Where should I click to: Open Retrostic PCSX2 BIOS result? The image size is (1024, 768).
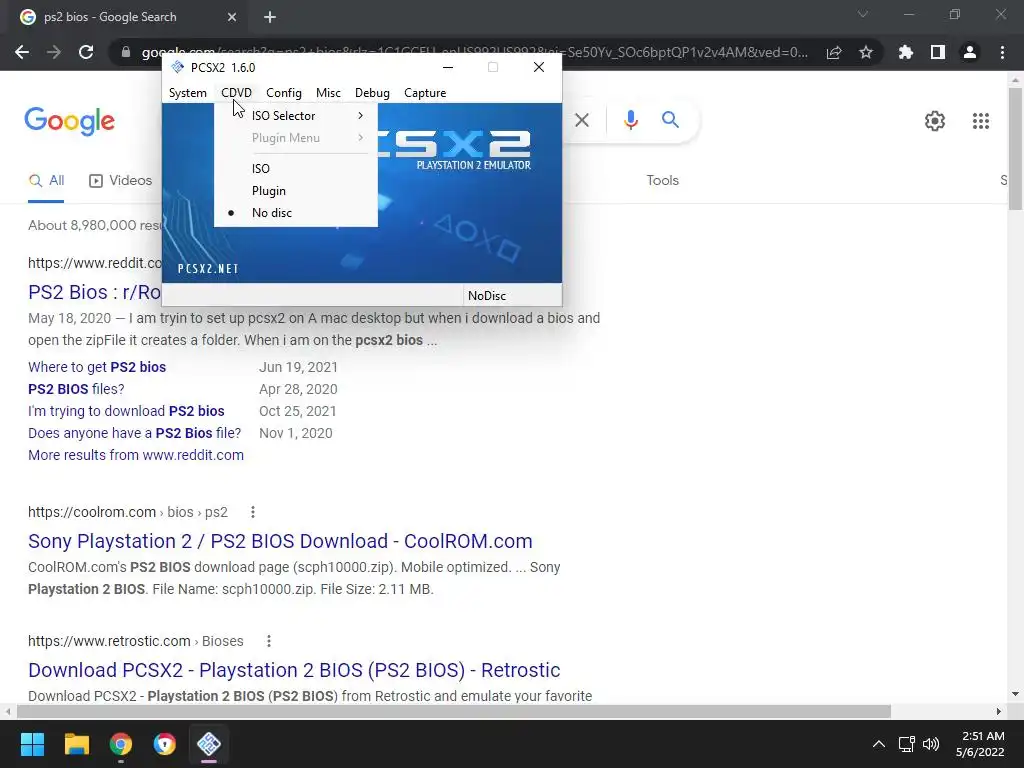pyautogui.click(x=294, y=670)
